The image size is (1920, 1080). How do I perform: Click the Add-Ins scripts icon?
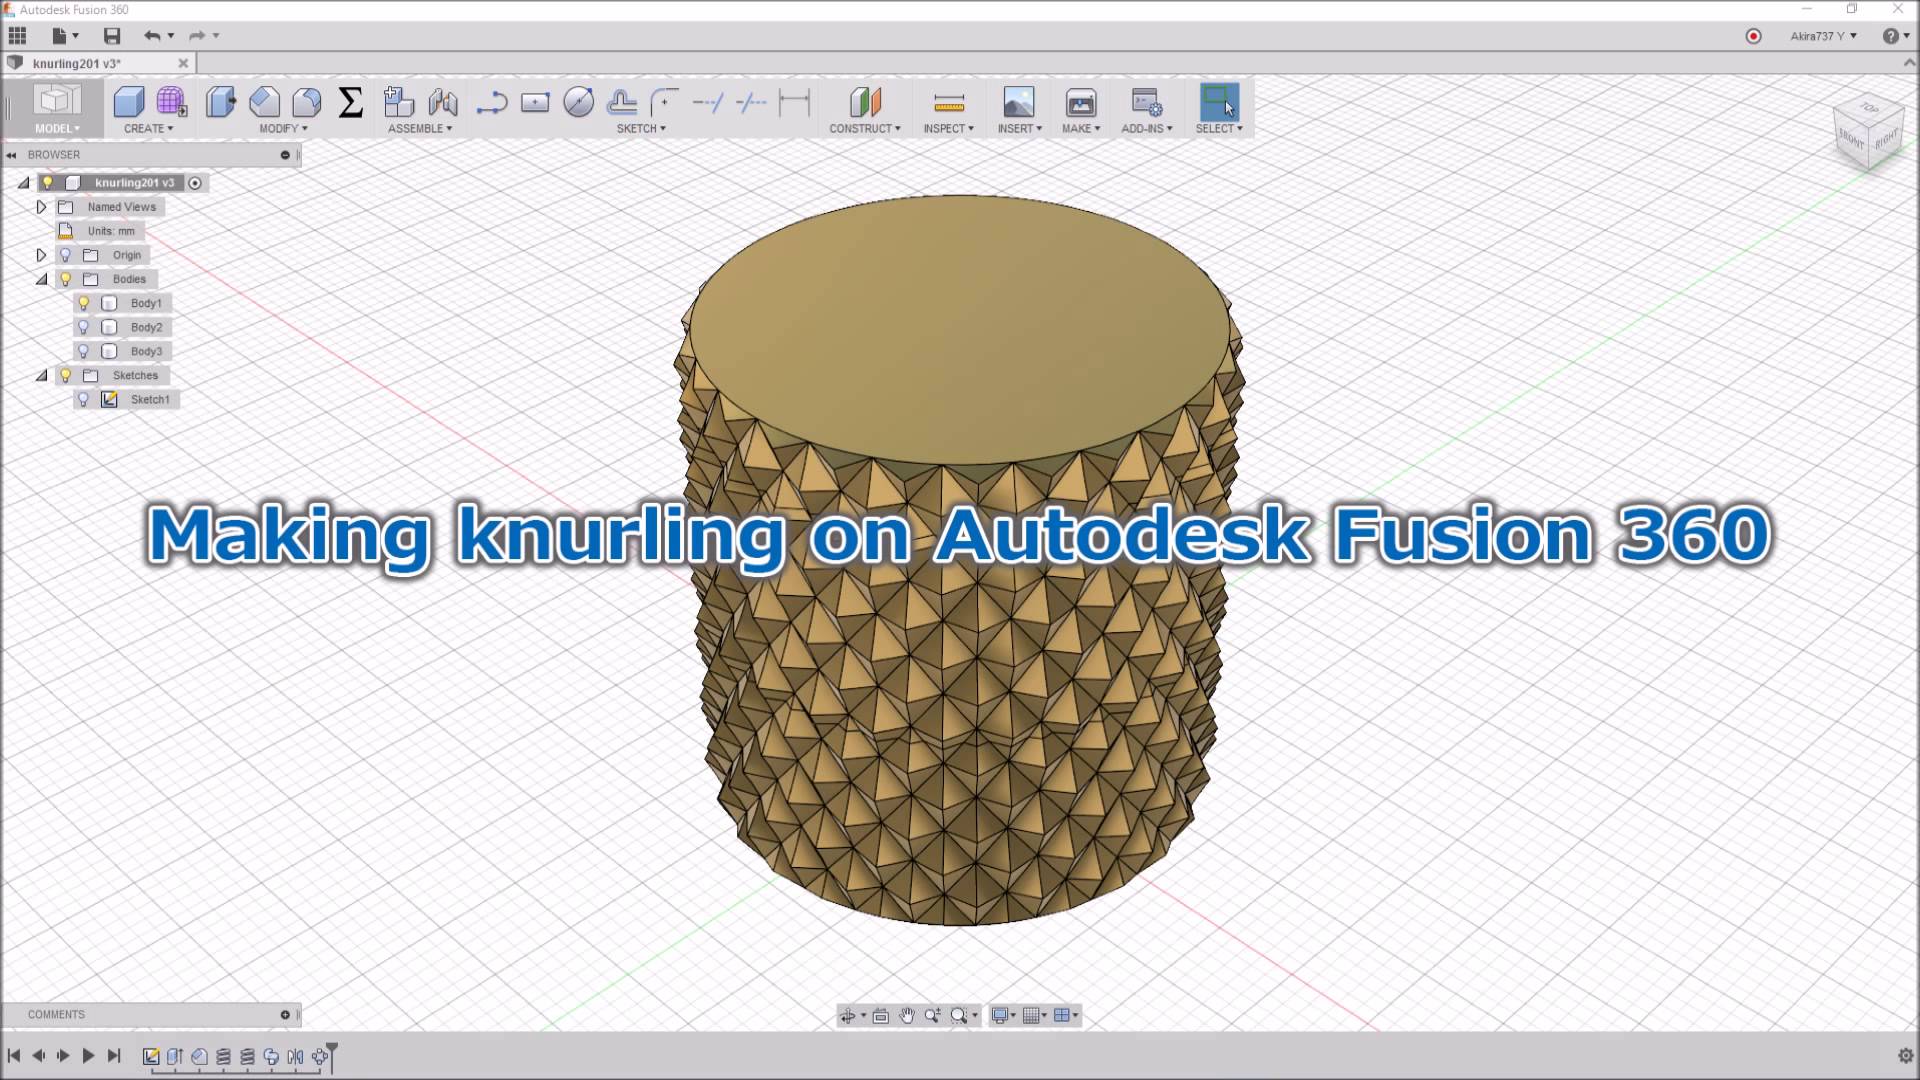[1146, 102]
